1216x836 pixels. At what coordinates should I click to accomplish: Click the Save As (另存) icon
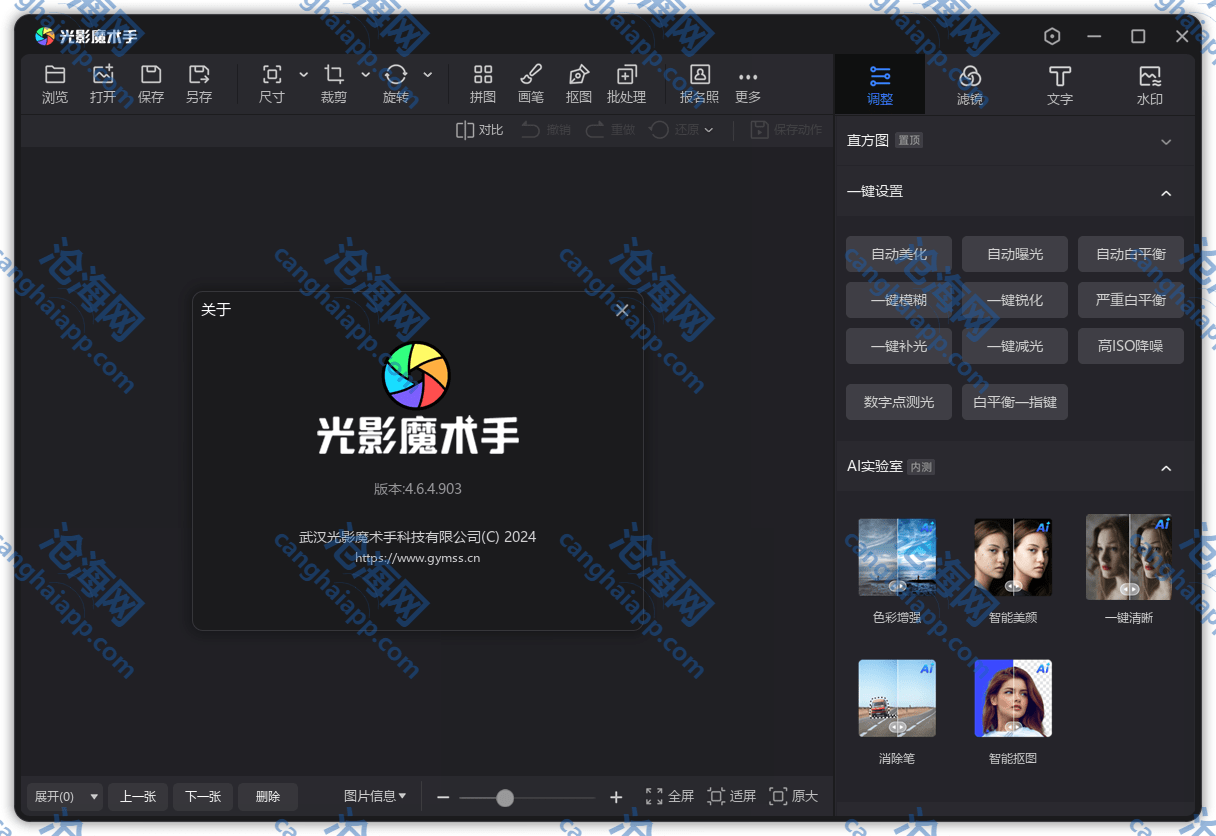(x=199, y=75)
